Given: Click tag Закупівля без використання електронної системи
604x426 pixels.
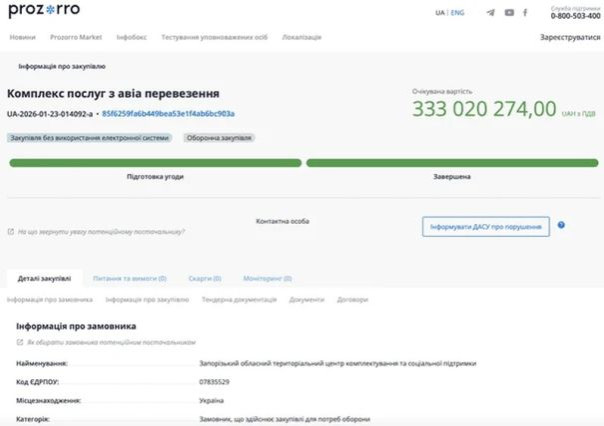Looking at the screenshot, I should tap(89, 138).
